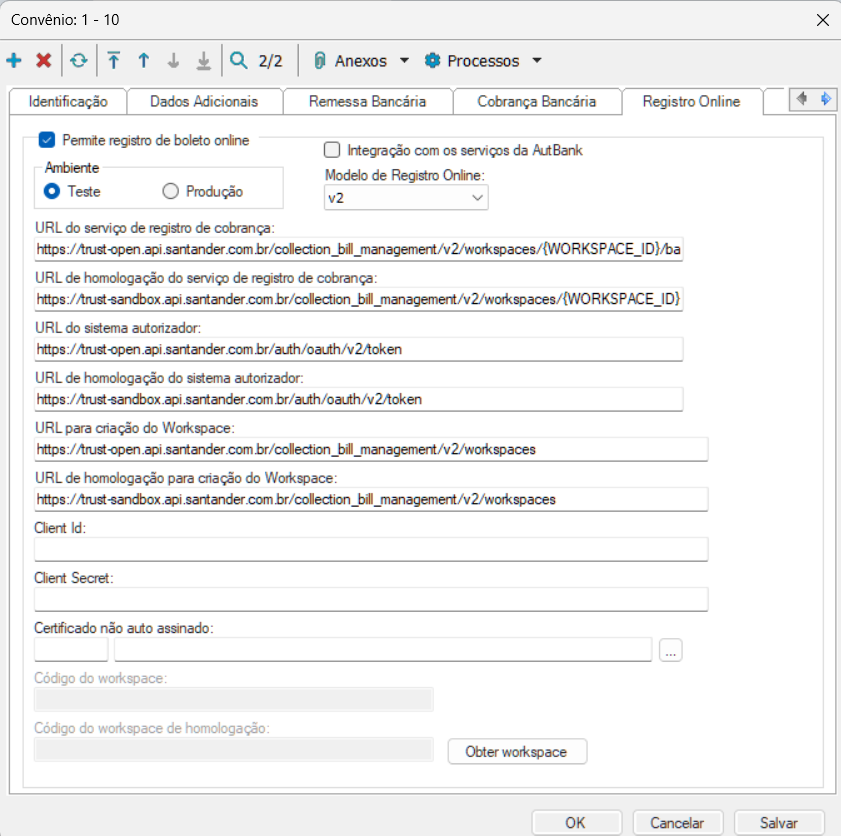Enable Integração com os serviços da AutBank
This screenshot has height=836, width=841.
click(333, 151)
